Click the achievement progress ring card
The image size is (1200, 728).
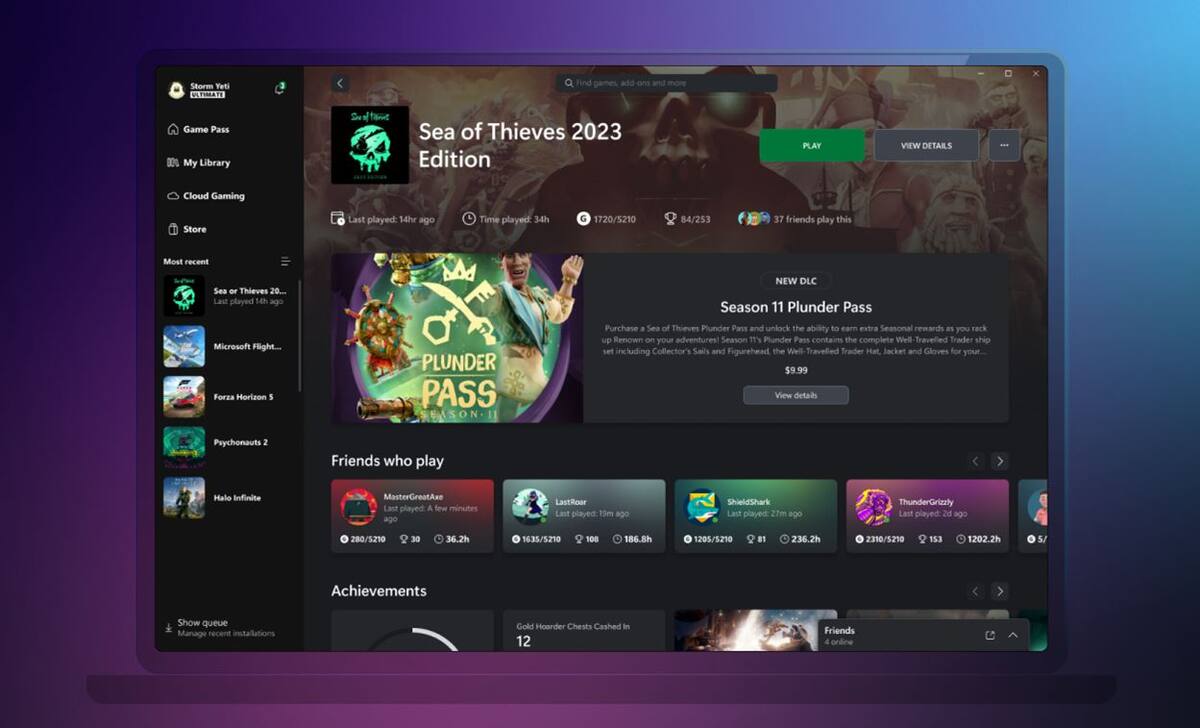(412, 631)
